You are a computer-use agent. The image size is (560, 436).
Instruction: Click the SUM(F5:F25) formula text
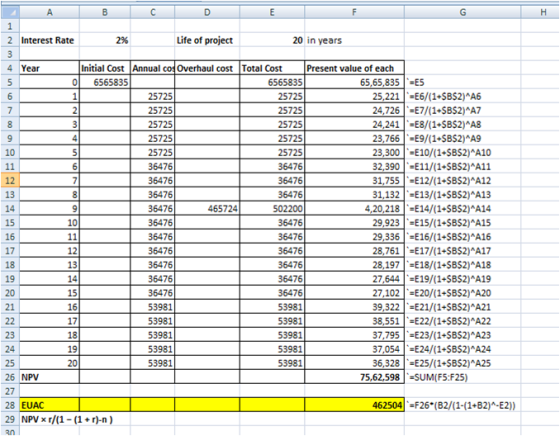click(x=437, y=377)
